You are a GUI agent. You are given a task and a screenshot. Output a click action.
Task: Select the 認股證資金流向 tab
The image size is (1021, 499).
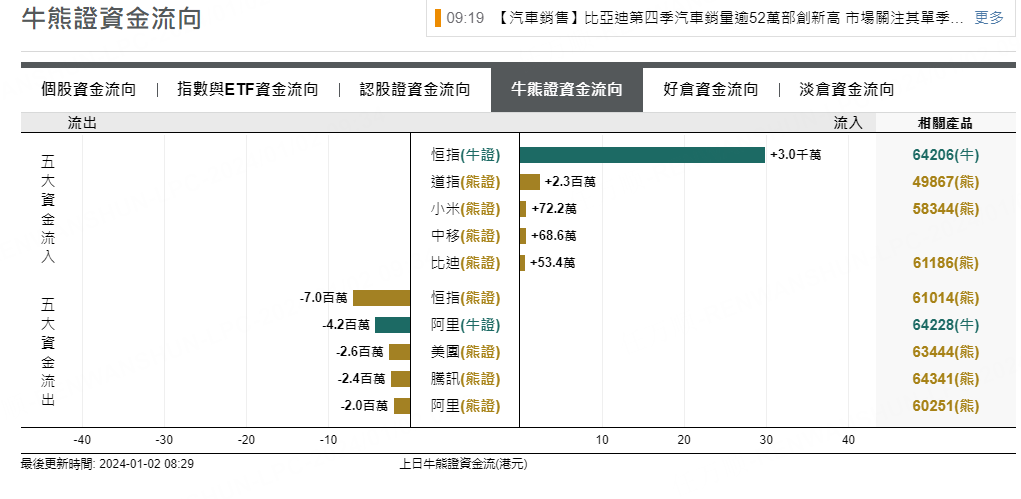tap(415, 89)
